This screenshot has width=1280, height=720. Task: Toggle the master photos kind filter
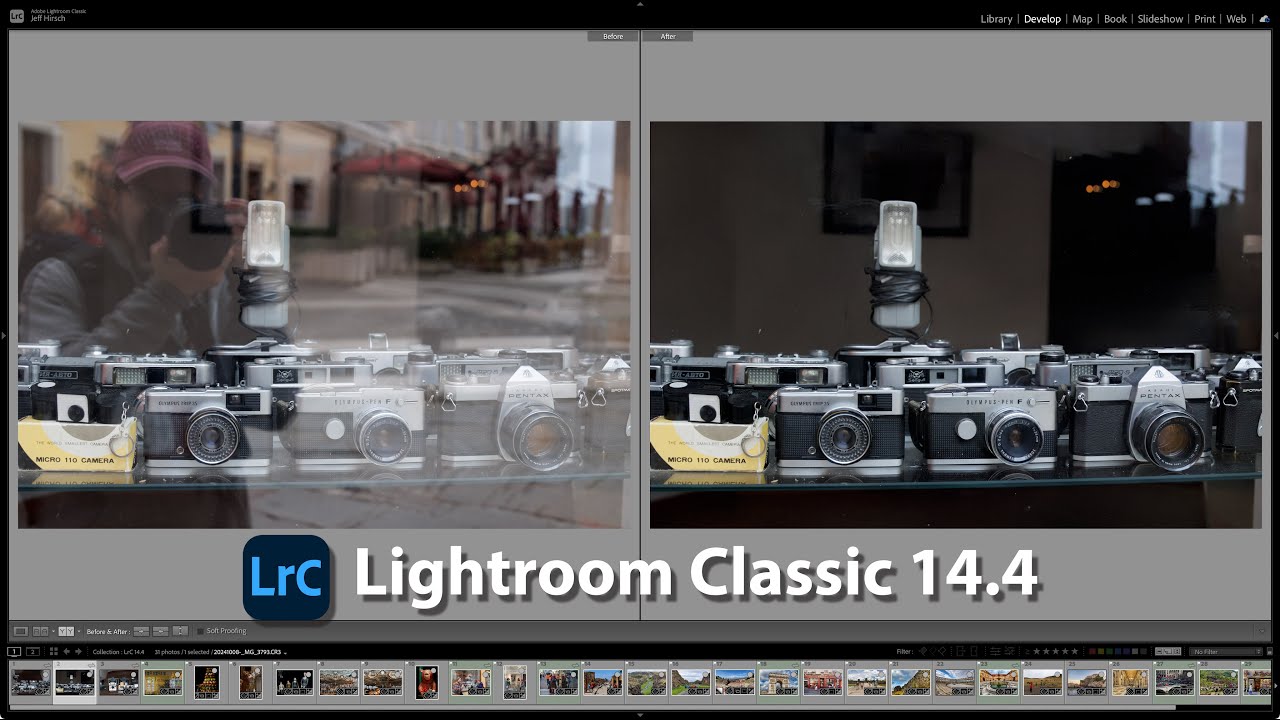pos(1159,652)
